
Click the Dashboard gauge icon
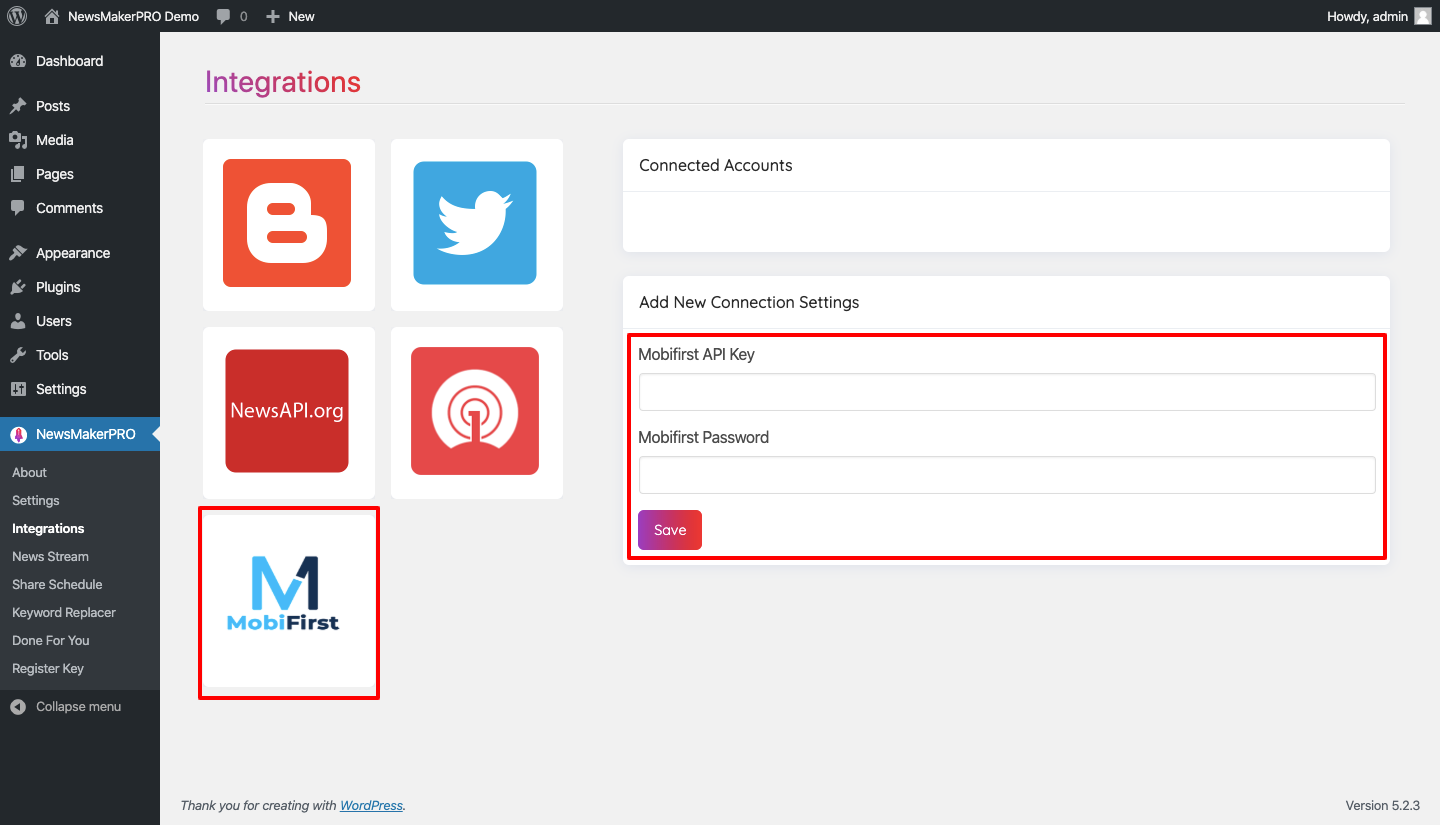pos(18,61)
